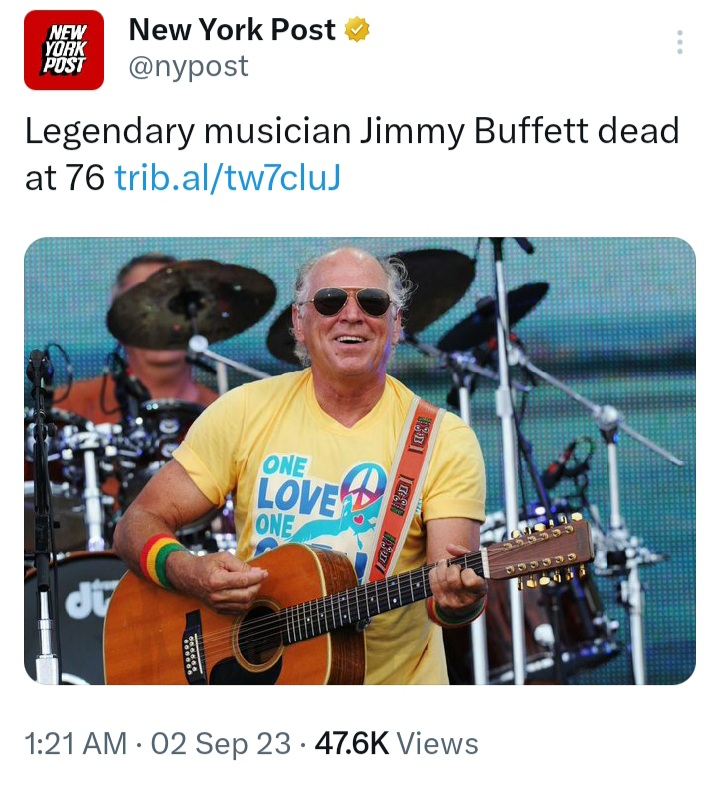Click the "Legendary musician Jimmy Buffett dead" text
720x786 pixels.
coord(352,131)
